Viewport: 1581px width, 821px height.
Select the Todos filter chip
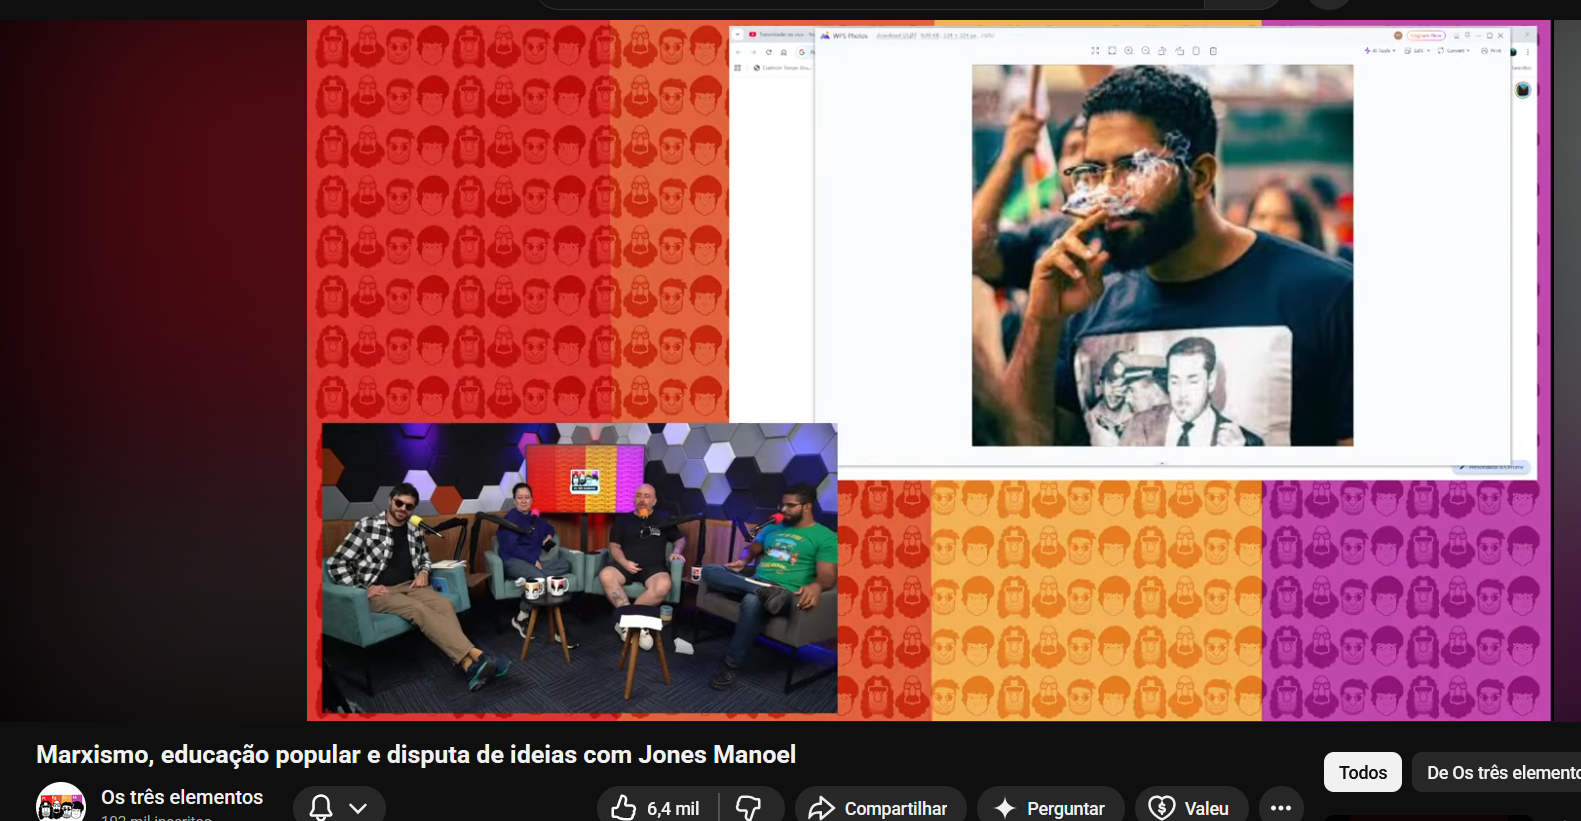1362,772
